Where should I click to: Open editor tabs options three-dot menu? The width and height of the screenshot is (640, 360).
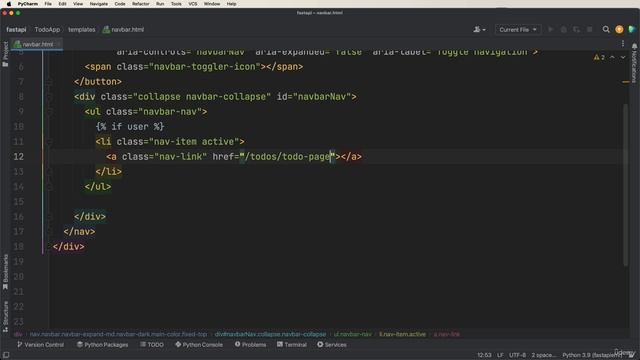pyautogui.click(x=623, y=44)
